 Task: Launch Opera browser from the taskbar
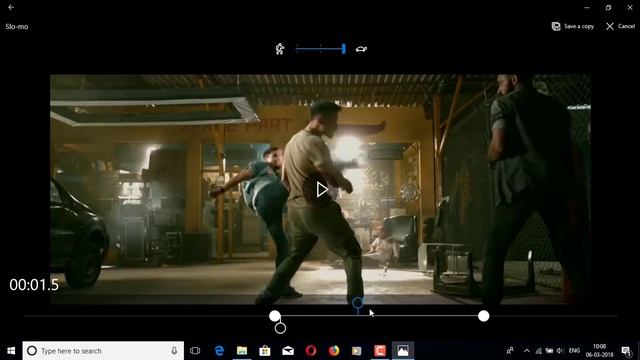click(x=311, y=351)
